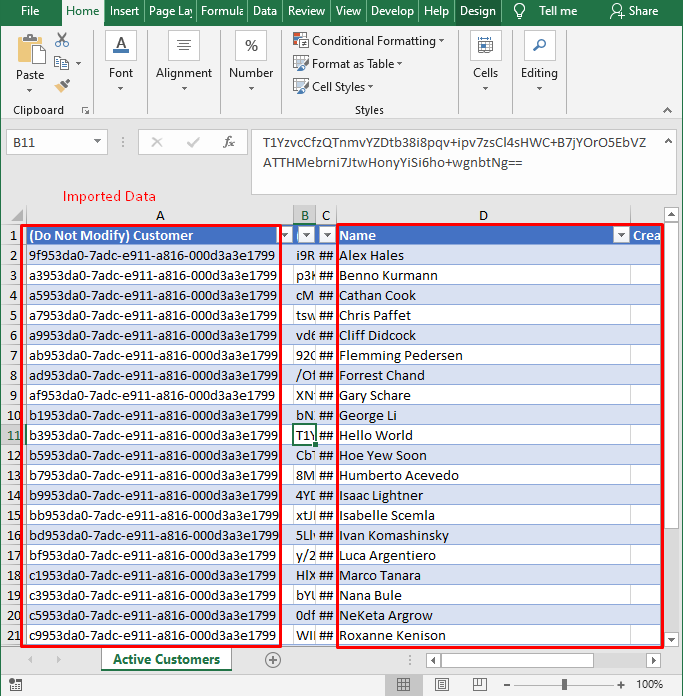Select the cell containing Marco Tanara

483,576
